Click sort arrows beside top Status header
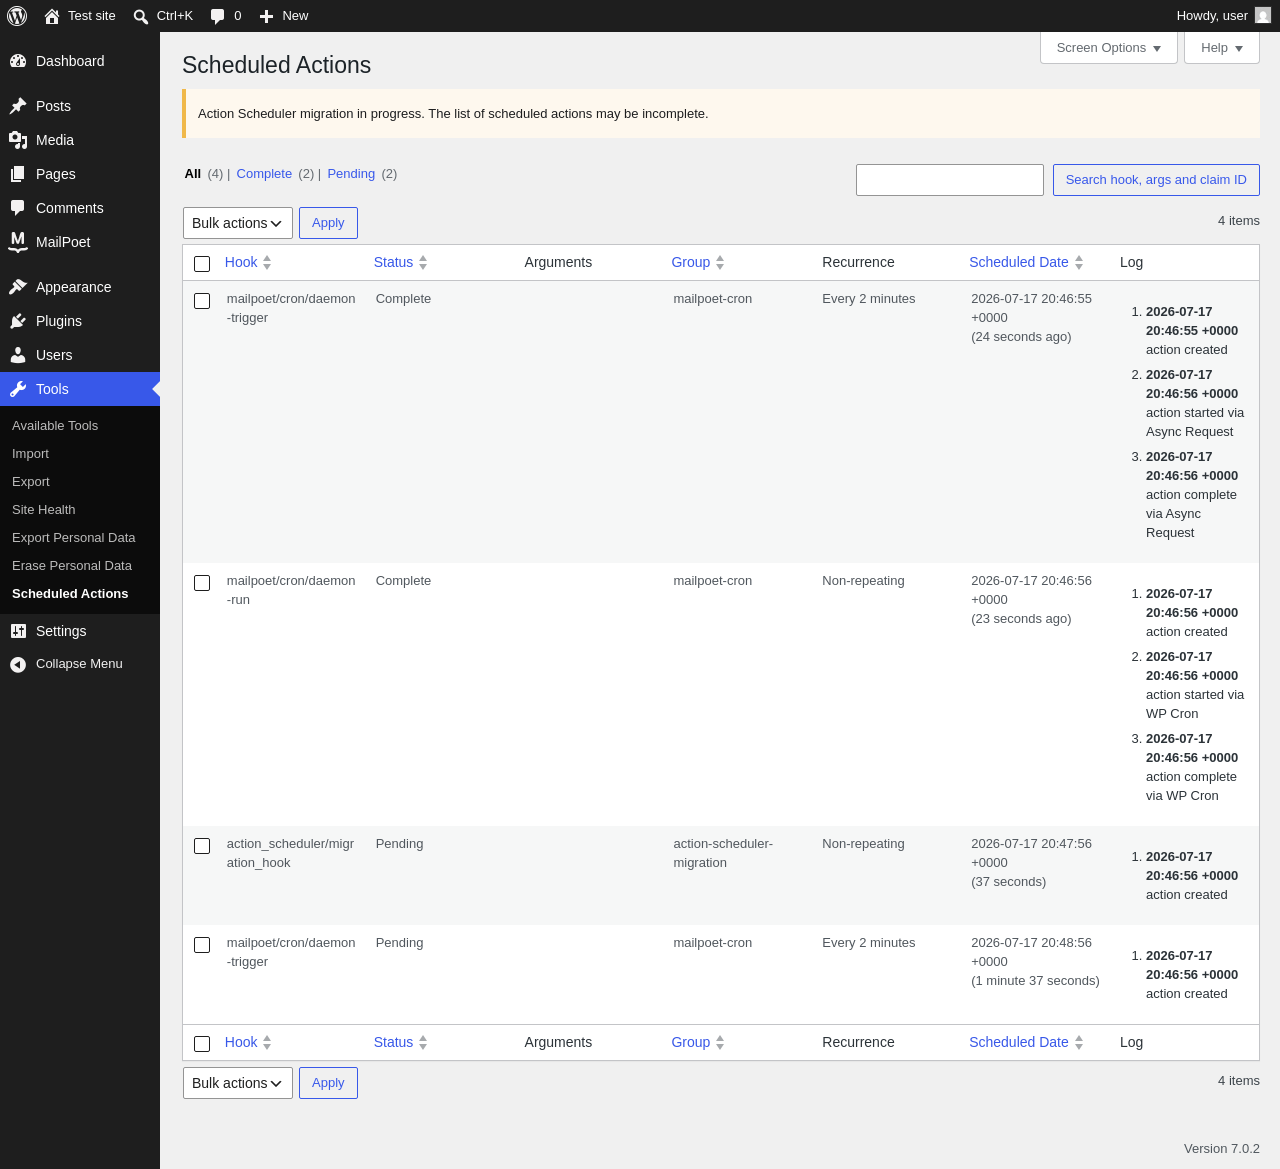Image resolution: width=1280 pixels, height=1169 pixels. click(423, 262)
